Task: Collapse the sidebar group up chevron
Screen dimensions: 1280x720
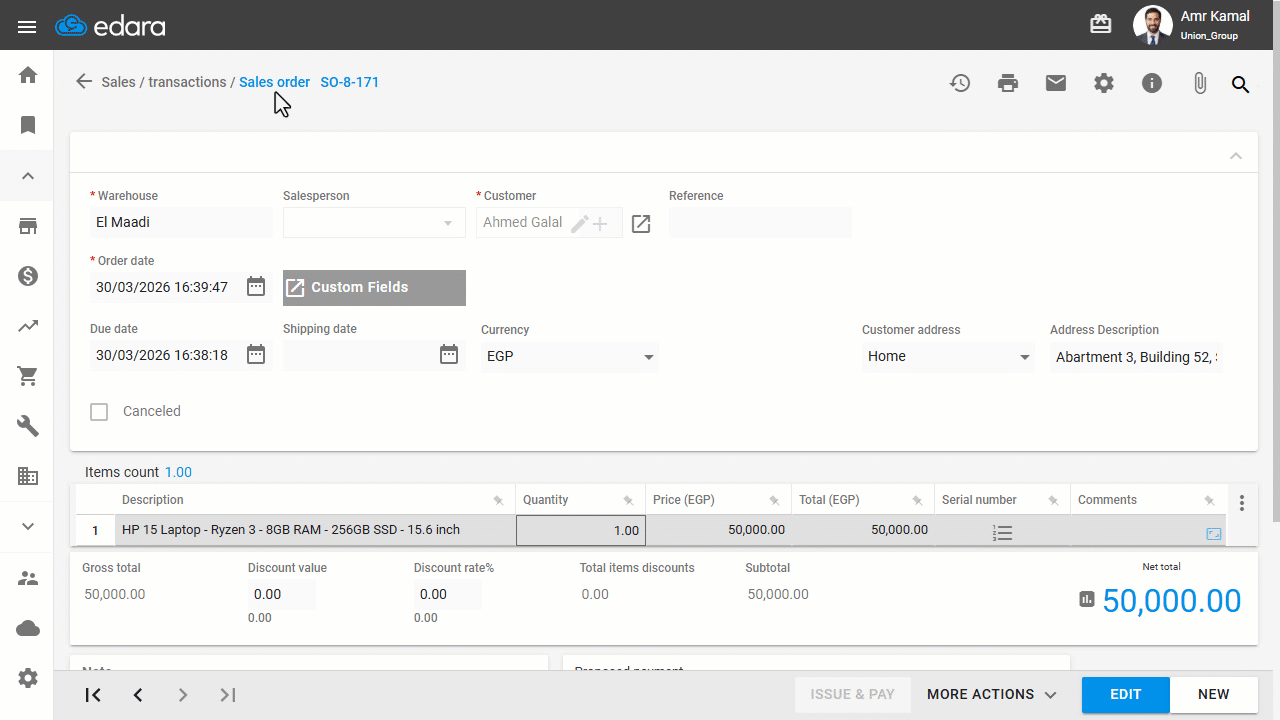Action: point(28,176)
